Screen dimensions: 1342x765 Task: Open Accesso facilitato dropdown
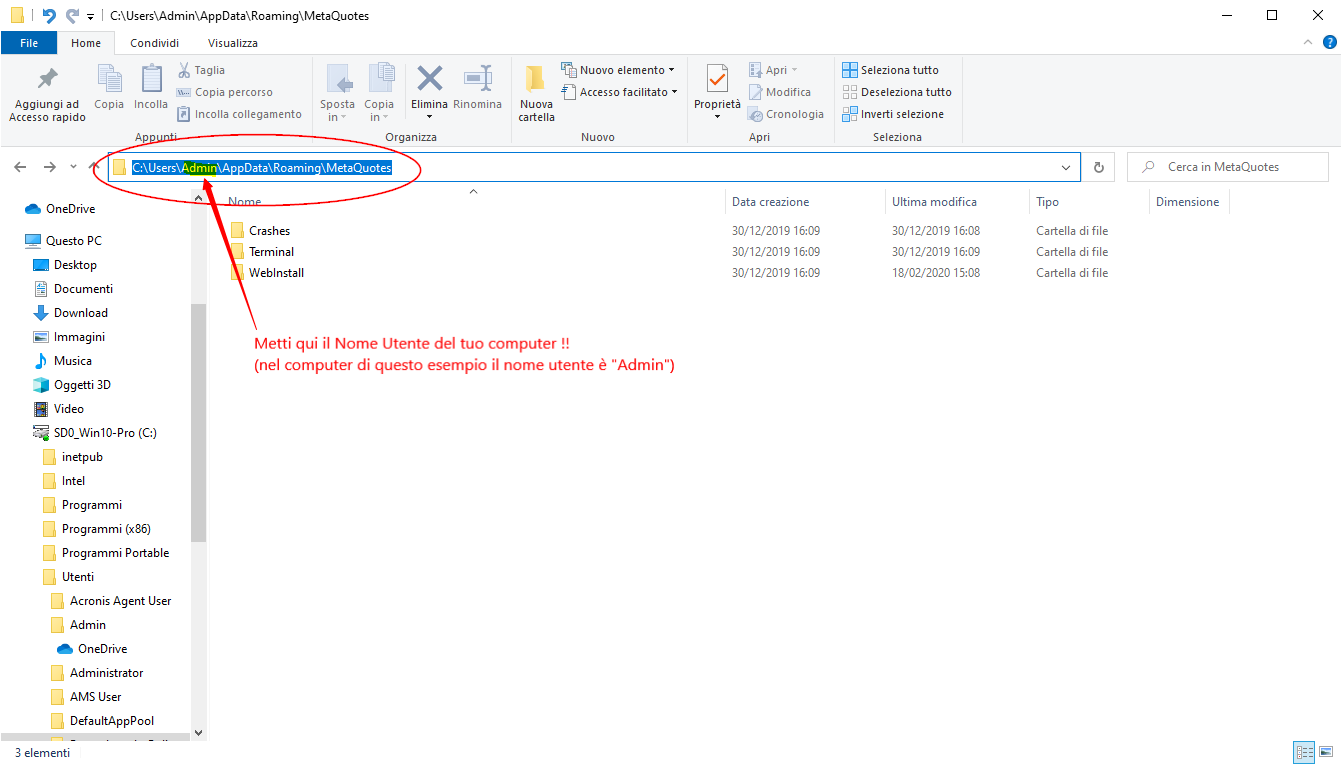click(x=618, y=92)
